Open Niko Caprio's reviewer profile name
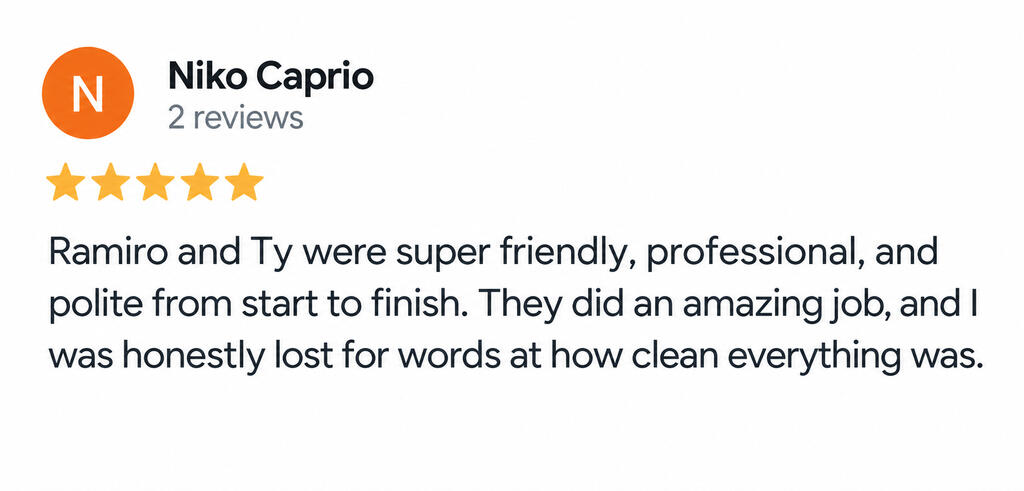The image size is (1024, 491). pyautogui.click(x=271, y=78)
